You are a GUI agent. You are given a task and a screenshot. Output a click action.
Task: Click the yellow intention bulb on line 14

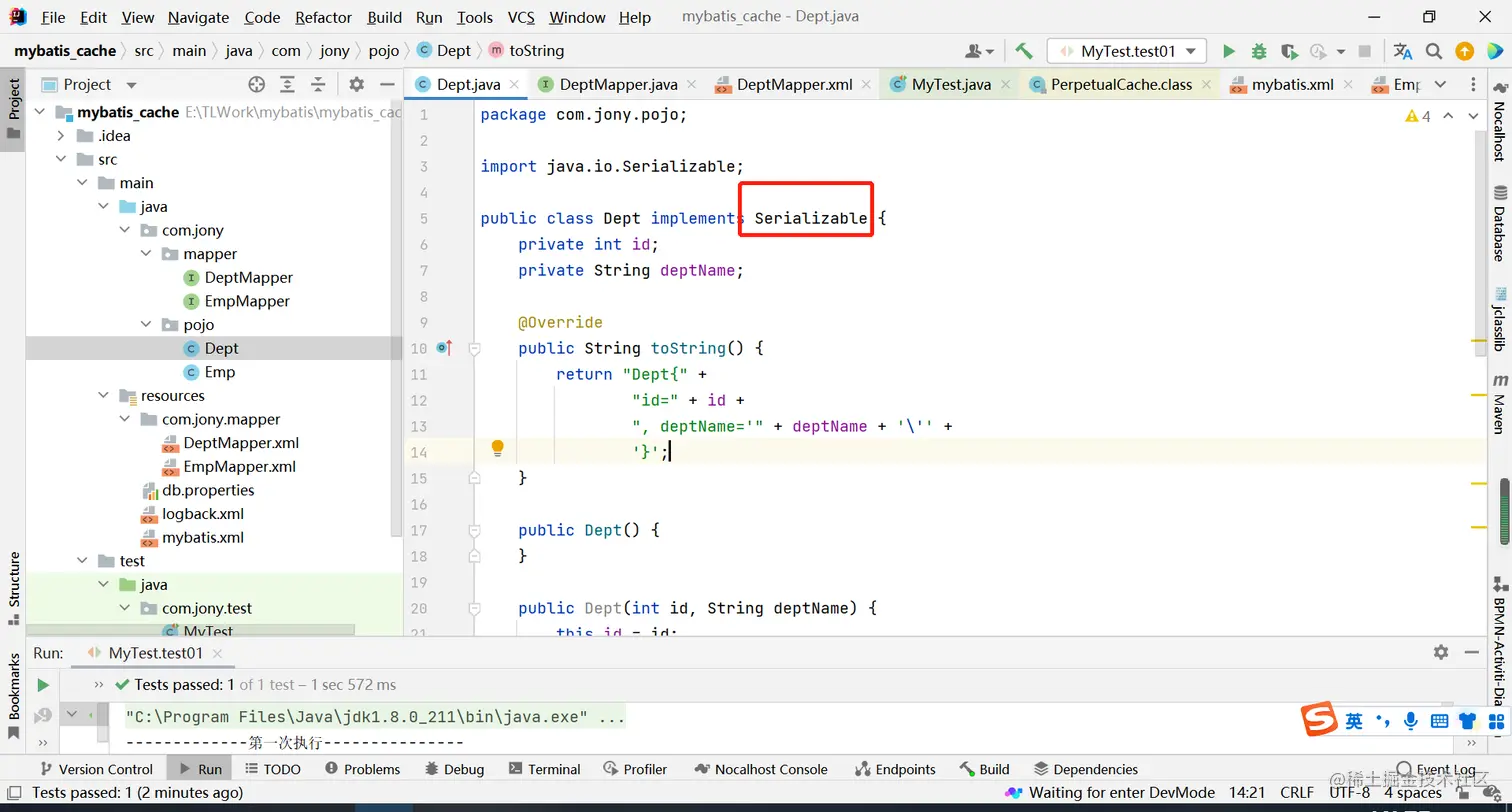coord(497,449)
